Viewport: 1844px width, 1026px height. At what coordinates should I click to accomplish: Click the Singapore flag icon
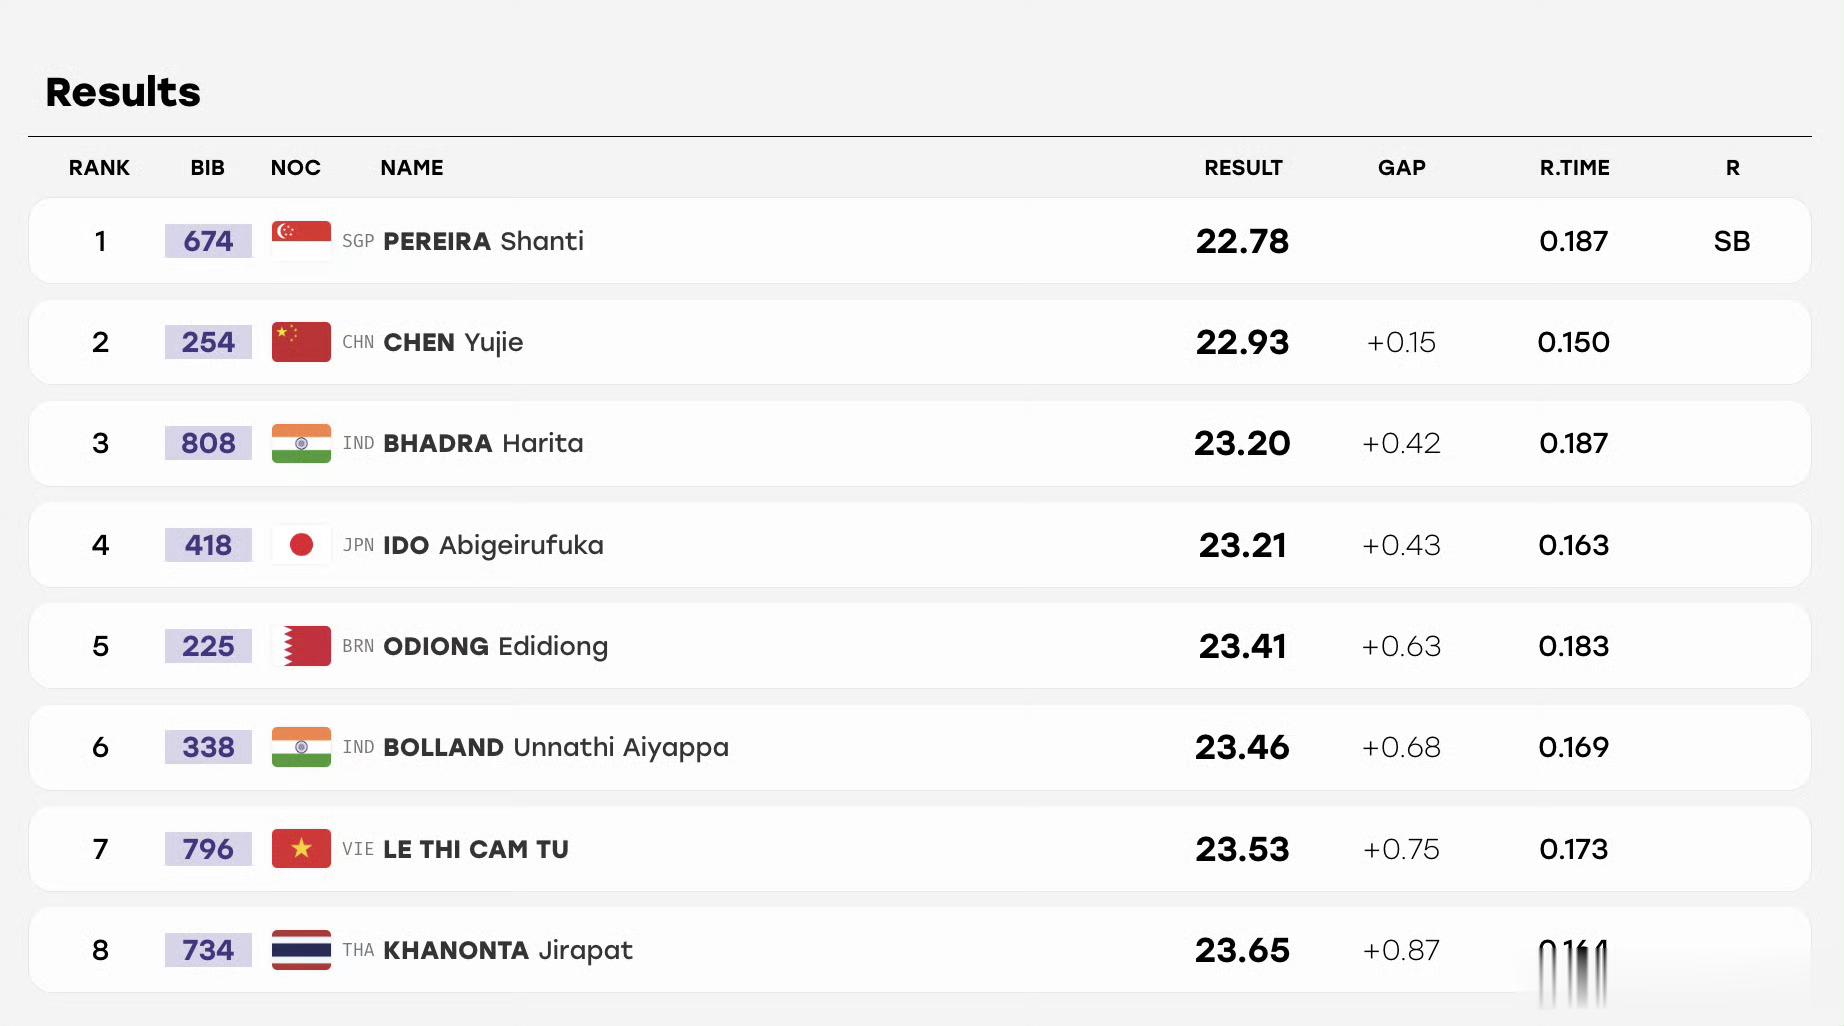(301, 241)
